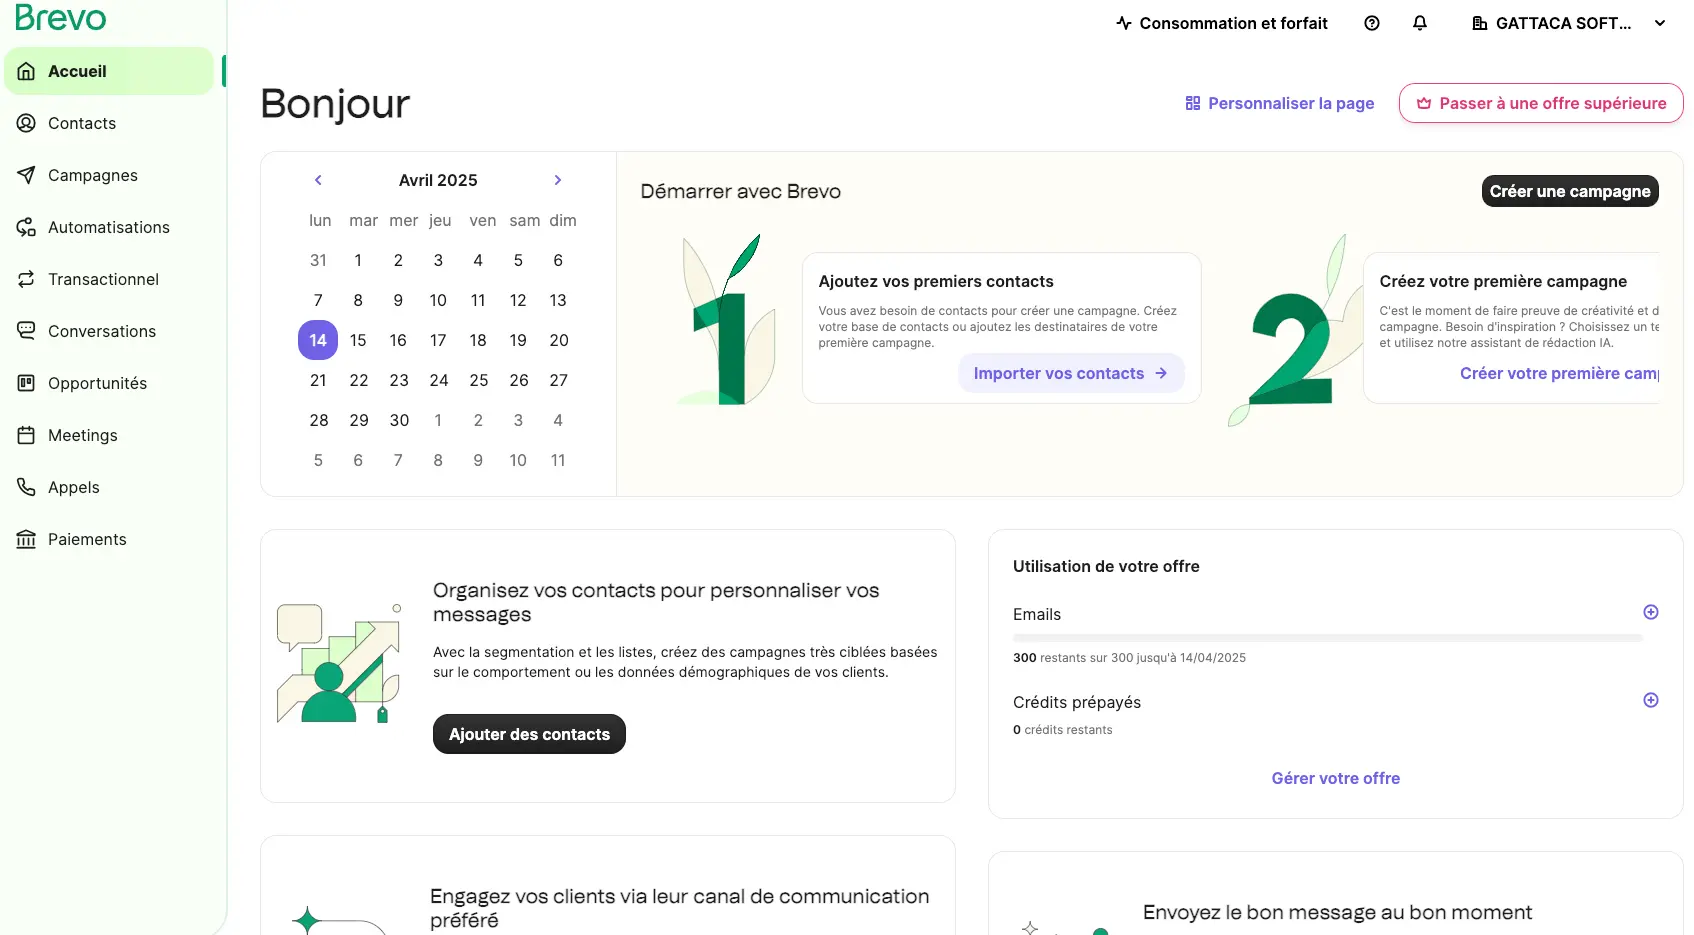Open the Opportunités menu item

[x=109, y=383]
